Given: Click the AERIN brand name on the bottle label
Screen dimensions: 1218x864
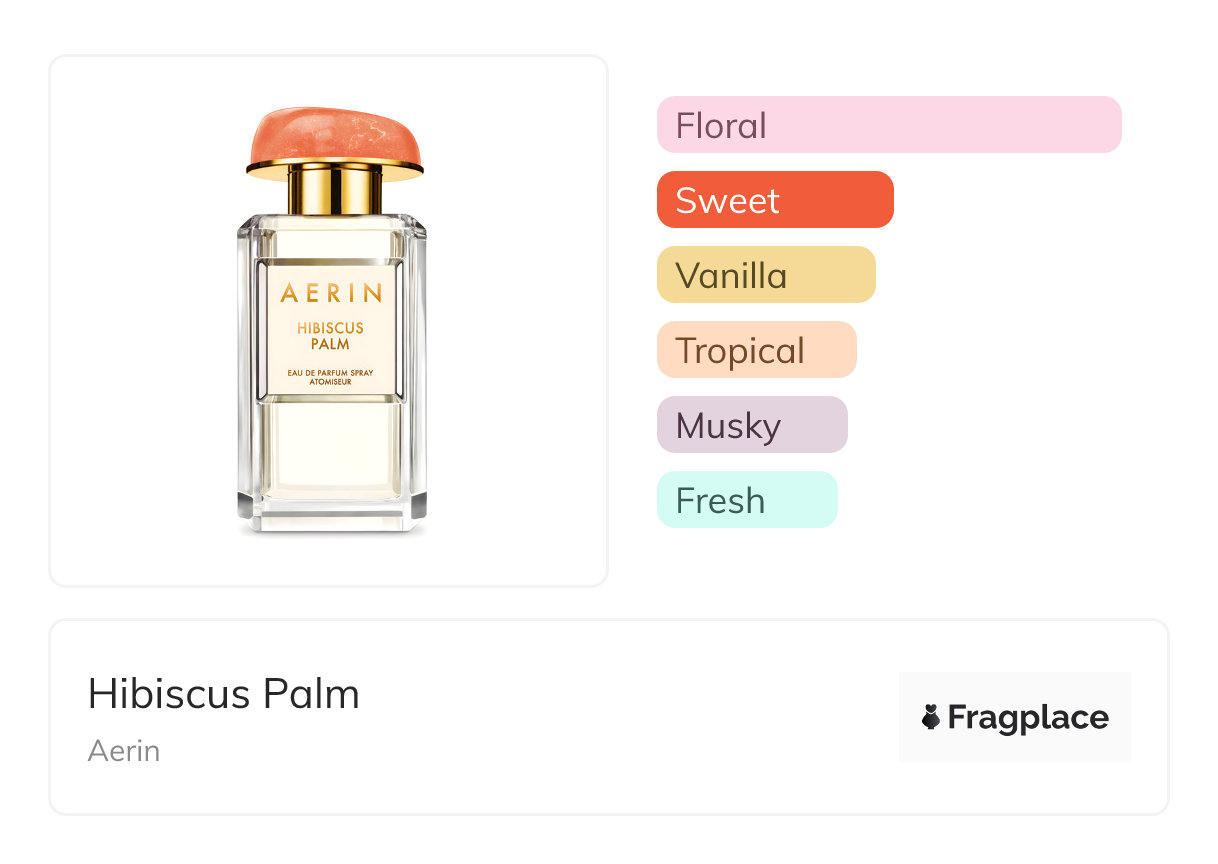Looking at the screenshot, I should coord(331,293).
